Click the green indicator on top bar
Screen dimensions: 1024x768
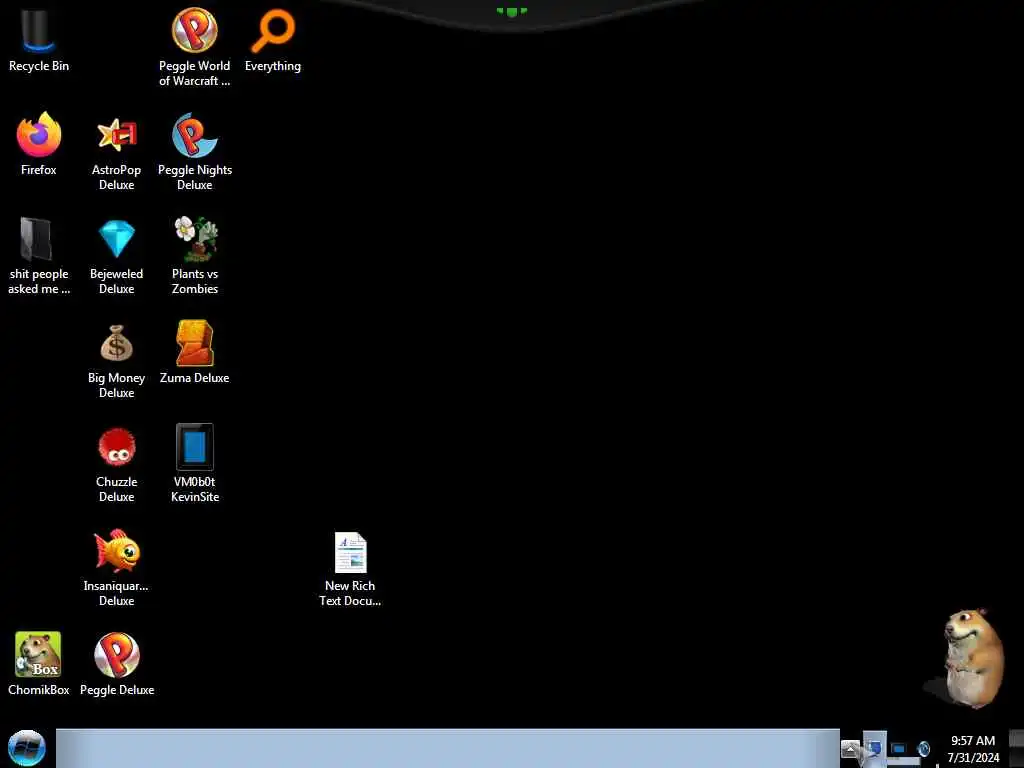[511, 11]
